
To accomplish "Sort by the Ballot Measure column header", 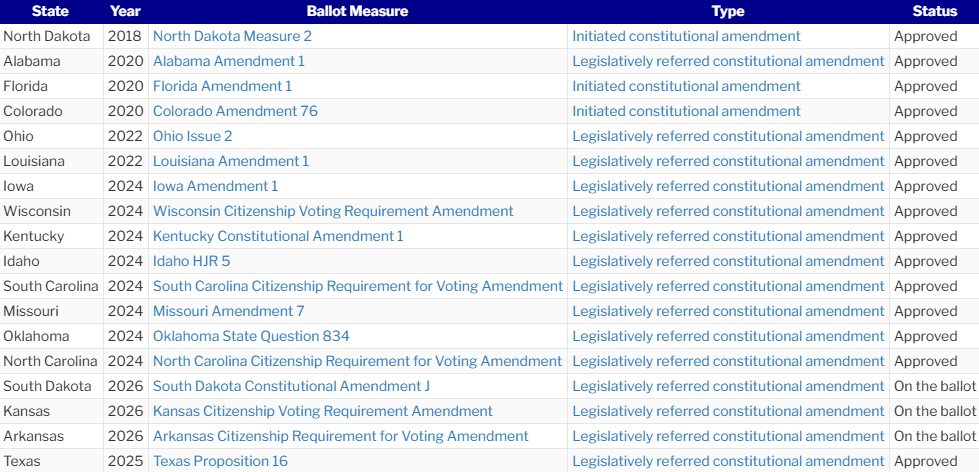I will [357, 11].
